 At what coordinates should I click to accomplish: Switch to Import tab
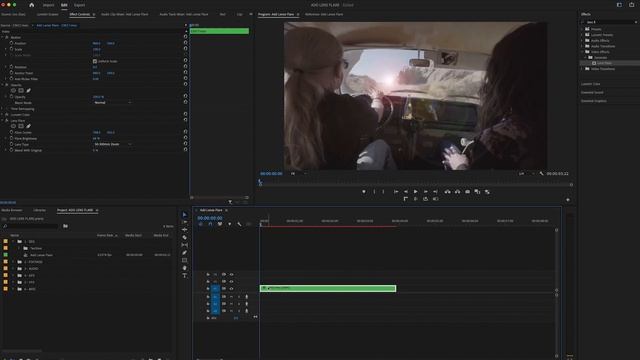tap(48, 5)
